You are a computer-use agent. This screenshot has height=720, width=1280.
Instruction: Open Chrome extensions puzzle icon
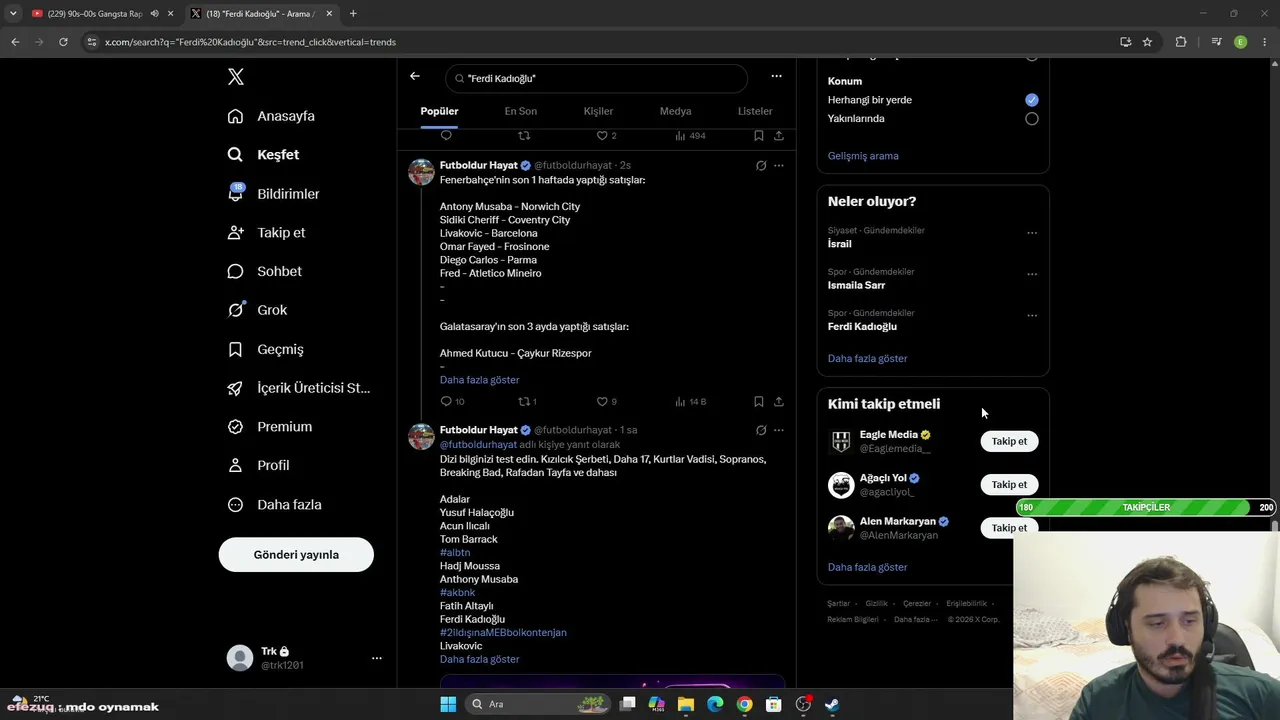(1181, 42)
